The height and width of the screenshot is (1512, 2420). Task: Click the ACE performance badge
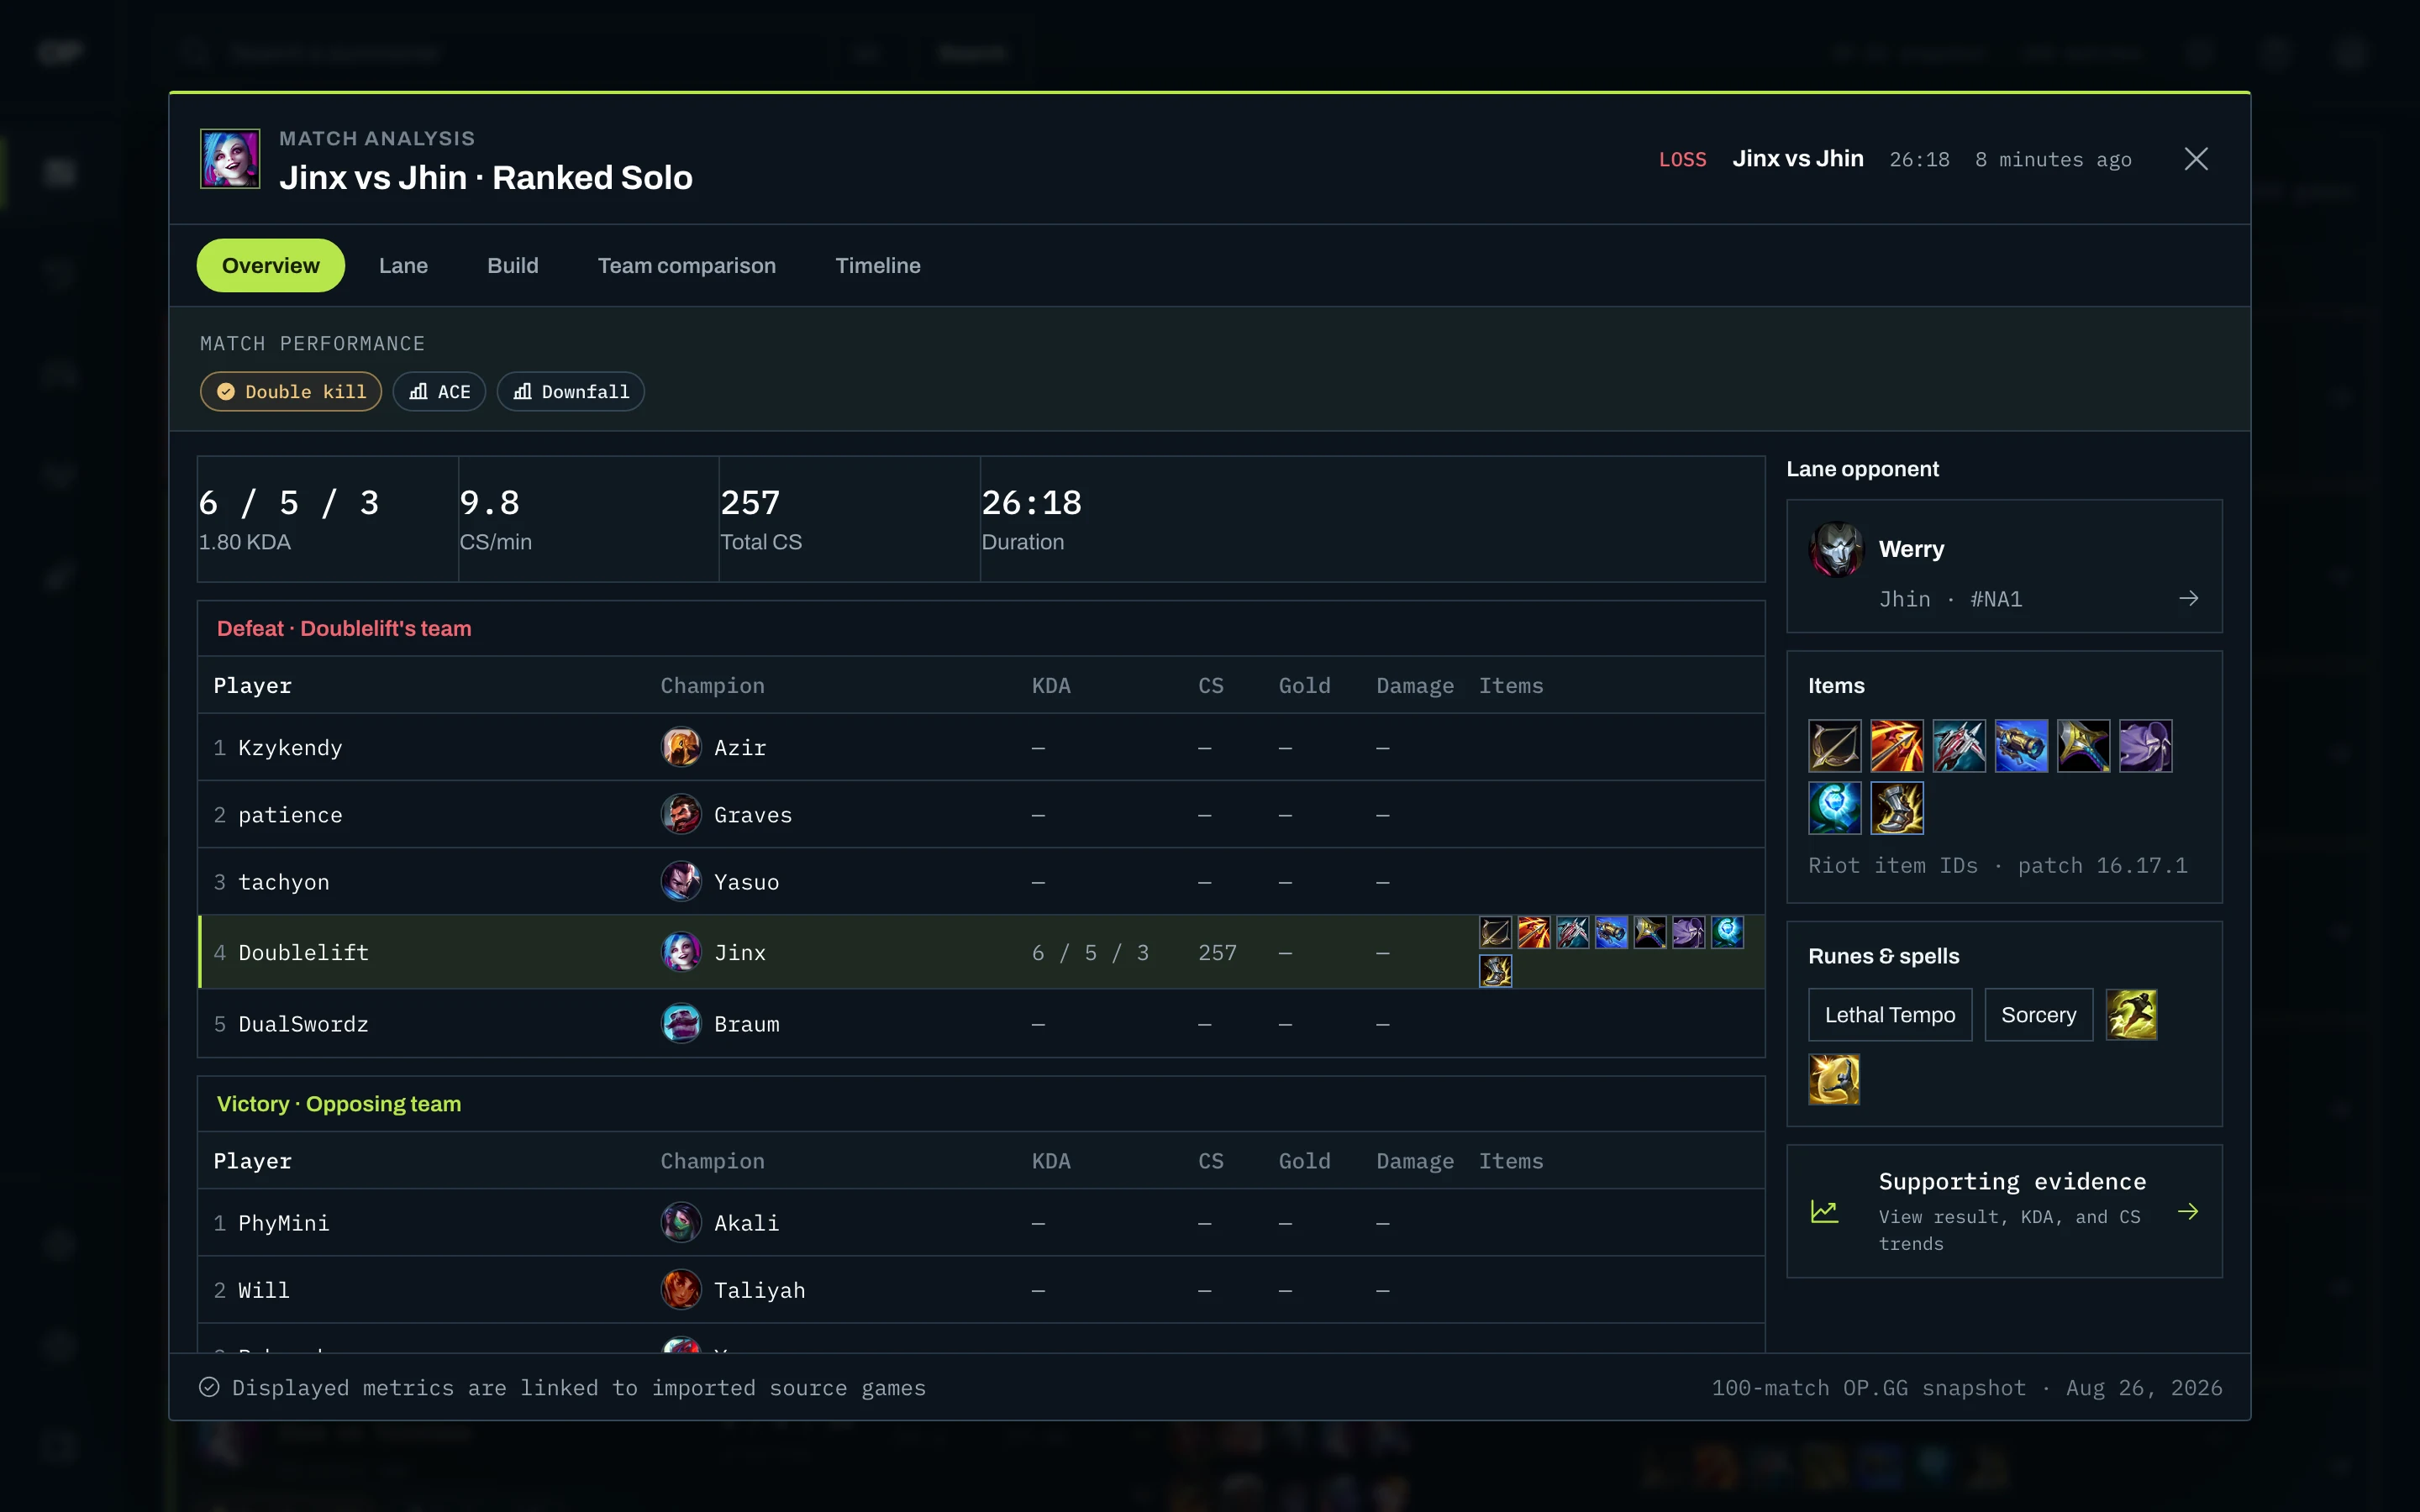pos(439,392)
